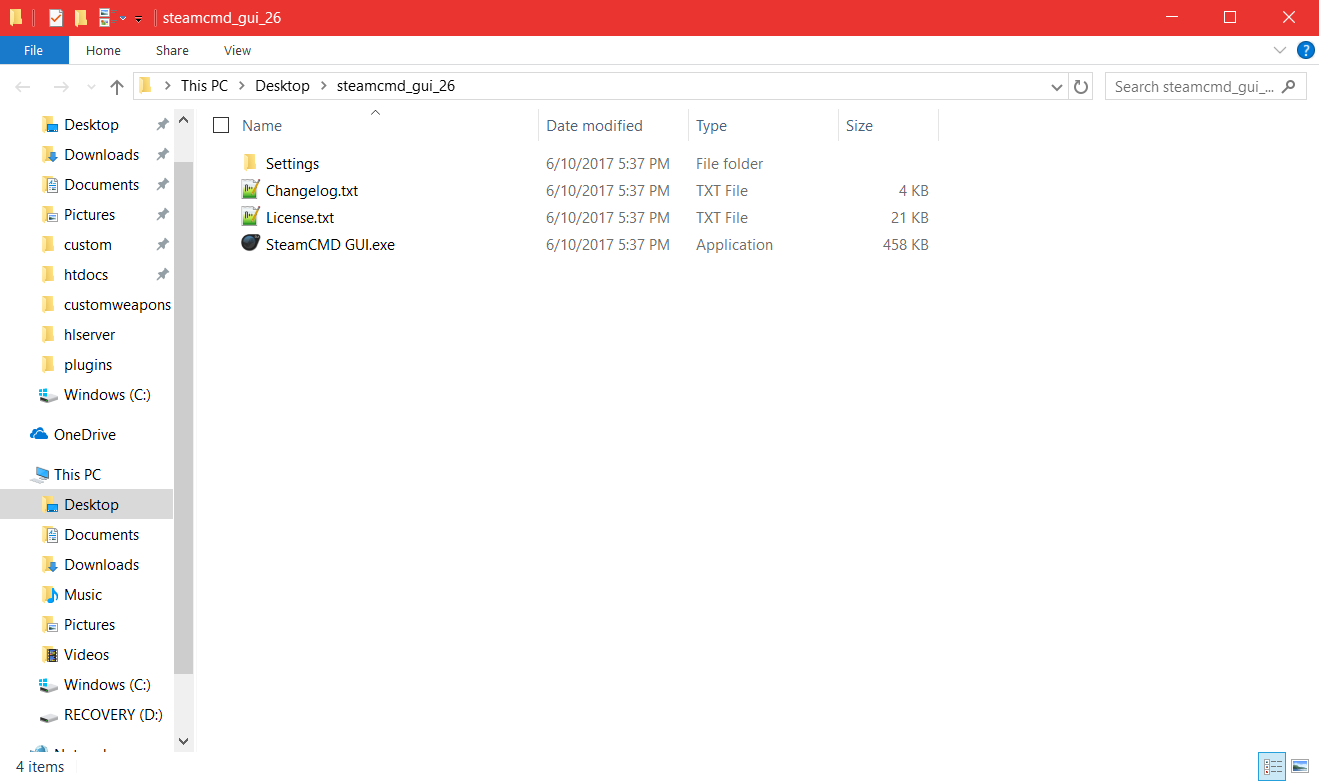Click the Properties quick access icon
This screenshot has height=781, width=1319.
(x=56, y=18)
